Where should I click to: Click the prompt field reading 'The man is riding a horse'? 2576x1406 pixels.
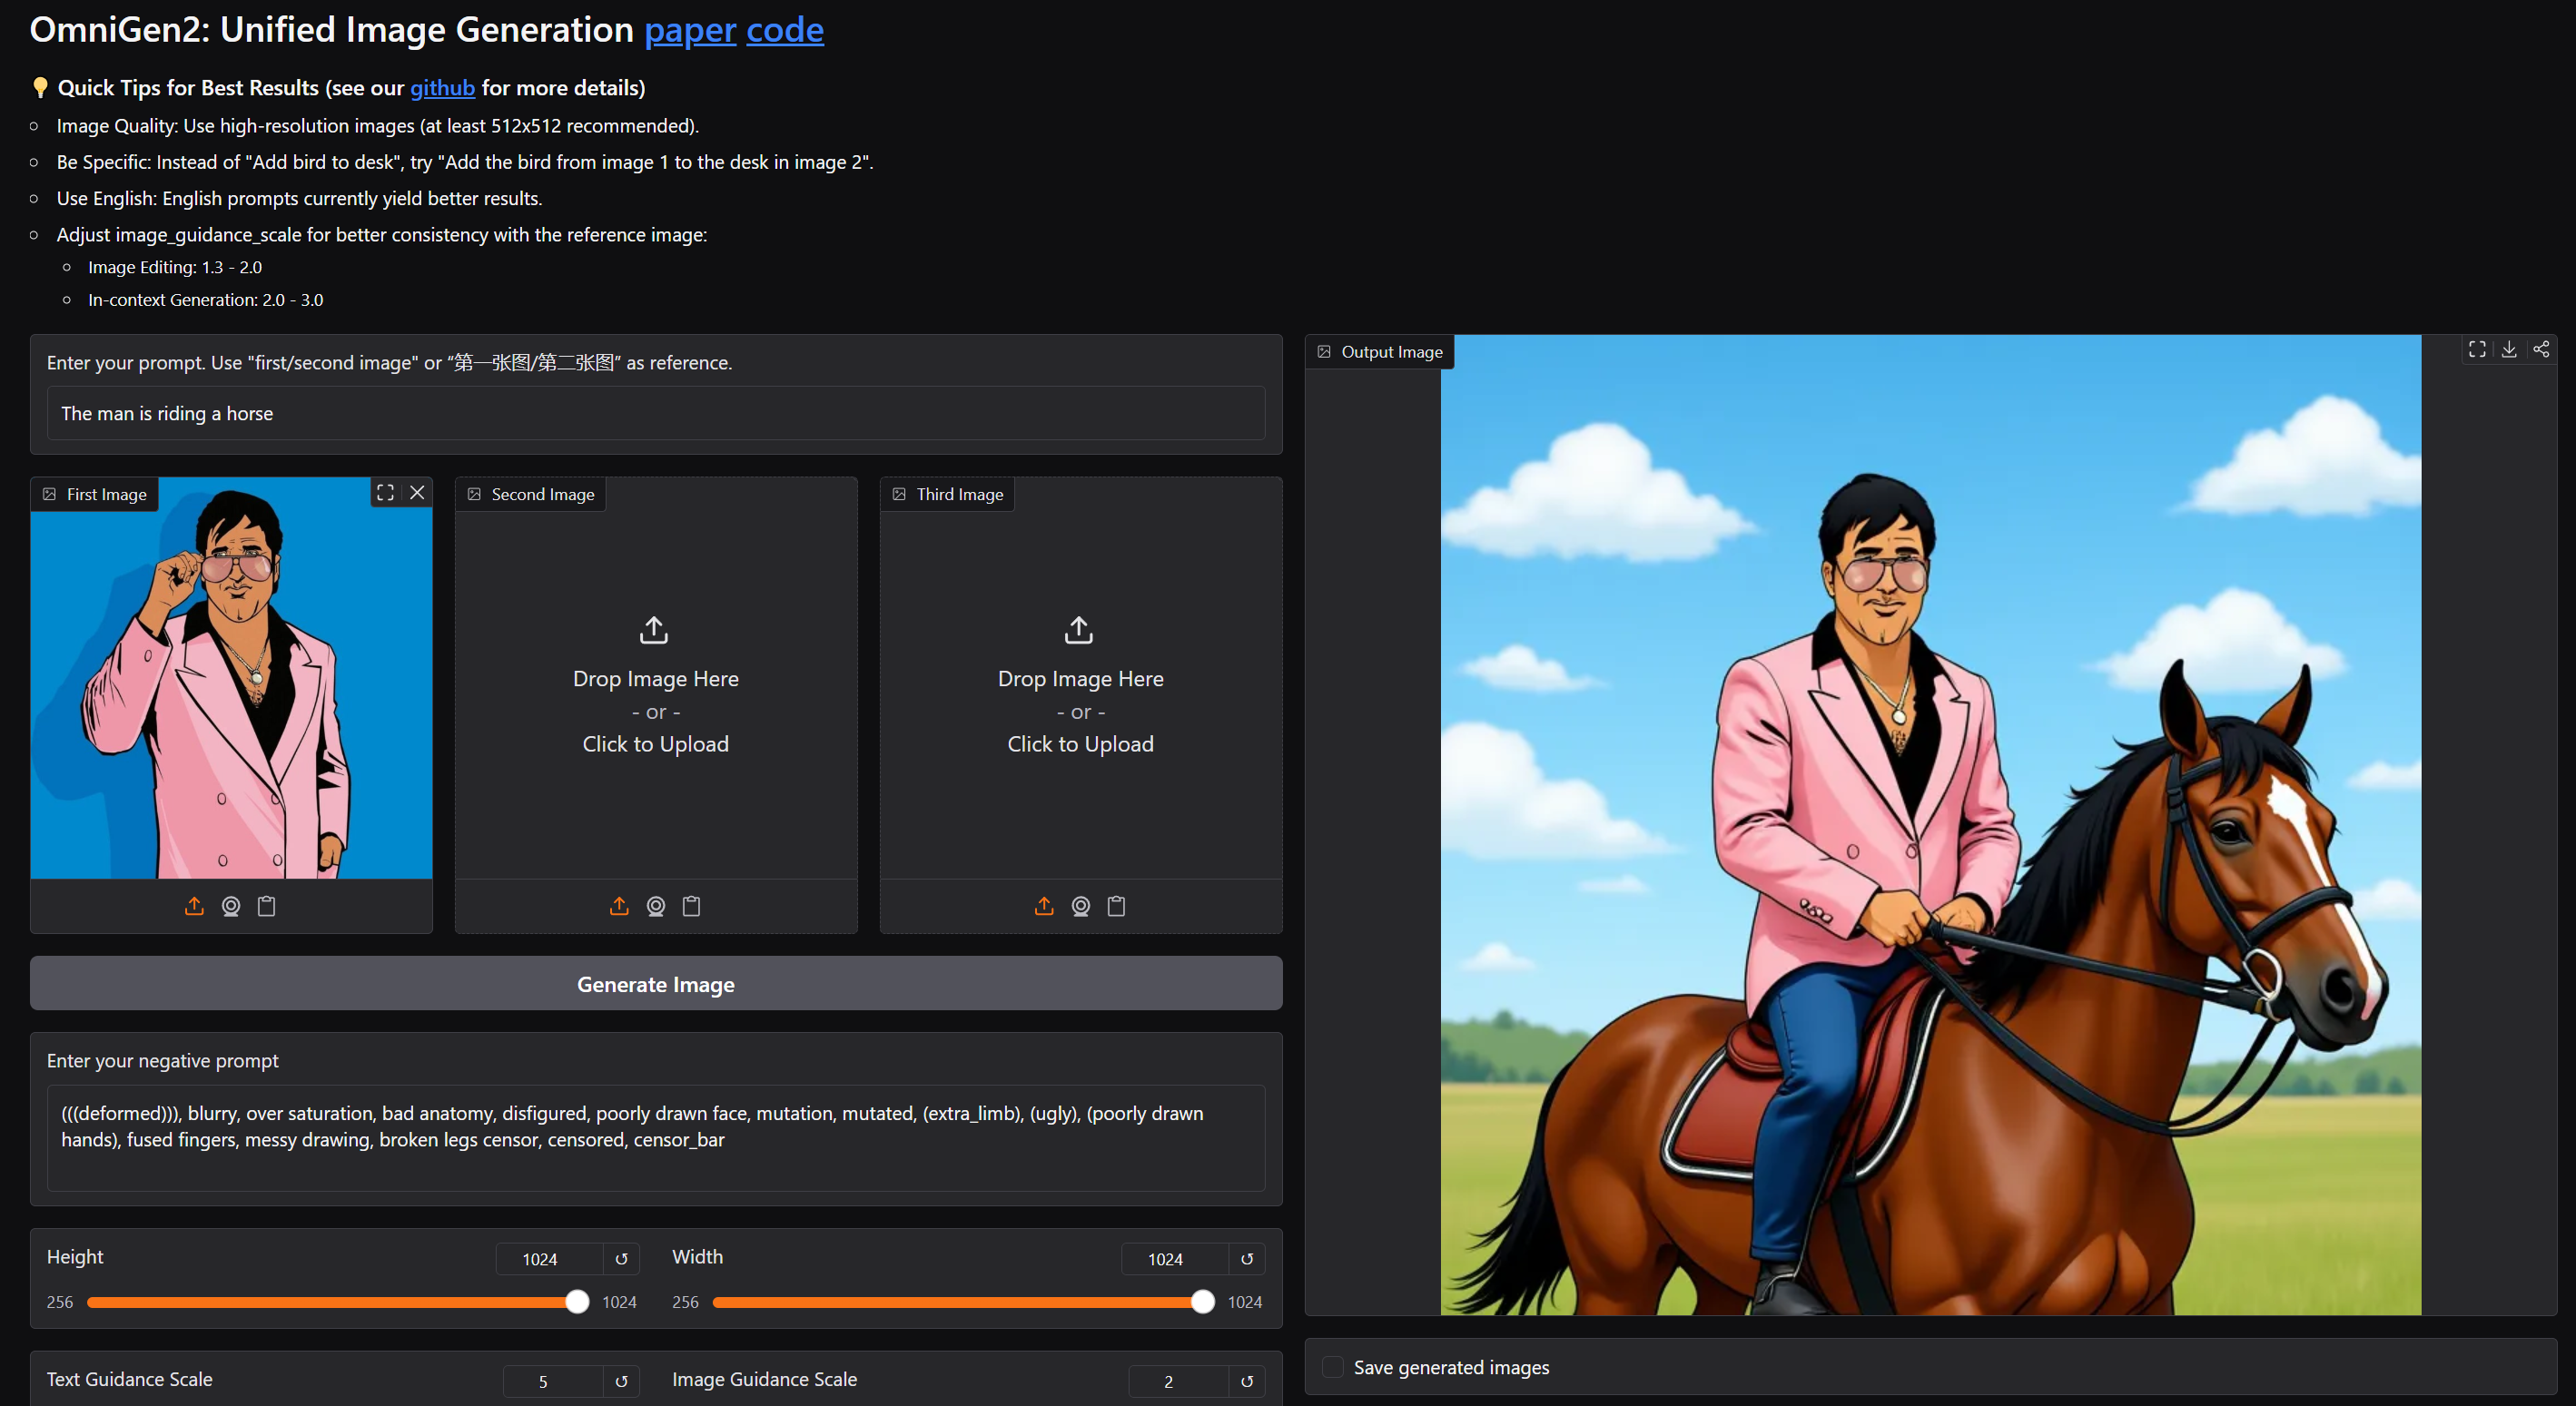click(656, 413)
